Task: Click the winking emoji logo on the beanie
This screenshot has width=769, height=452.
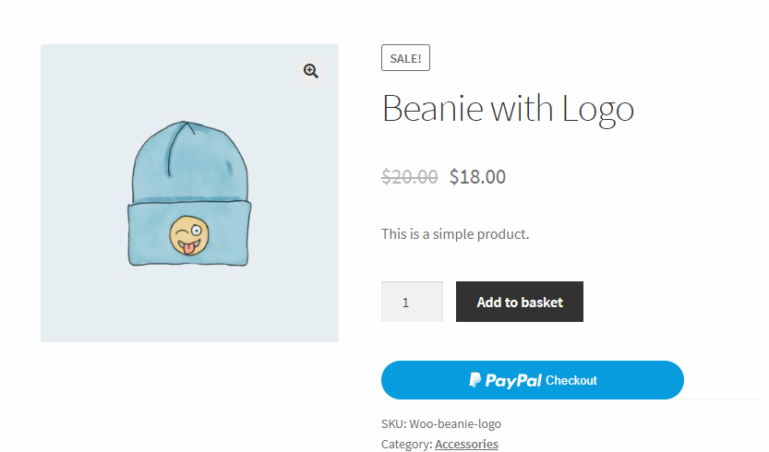Action: click(184, 233)
